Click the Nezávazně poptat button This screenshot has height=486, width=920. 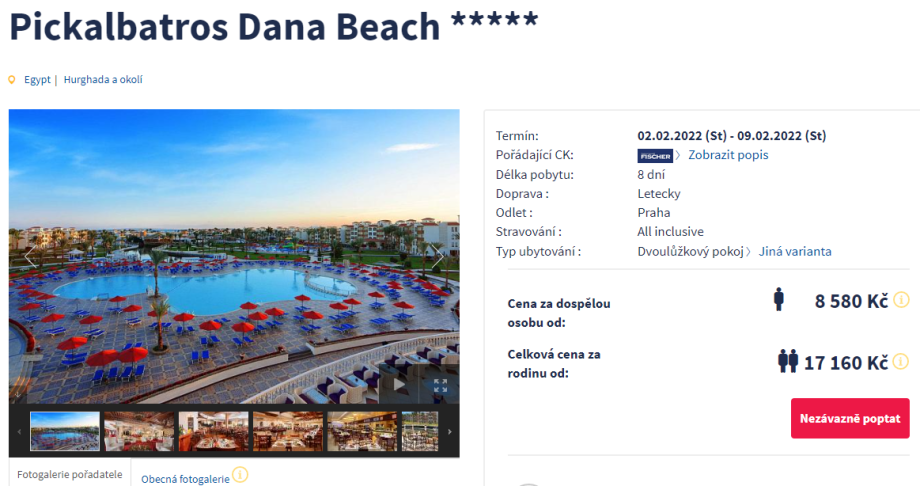[850, 418]
